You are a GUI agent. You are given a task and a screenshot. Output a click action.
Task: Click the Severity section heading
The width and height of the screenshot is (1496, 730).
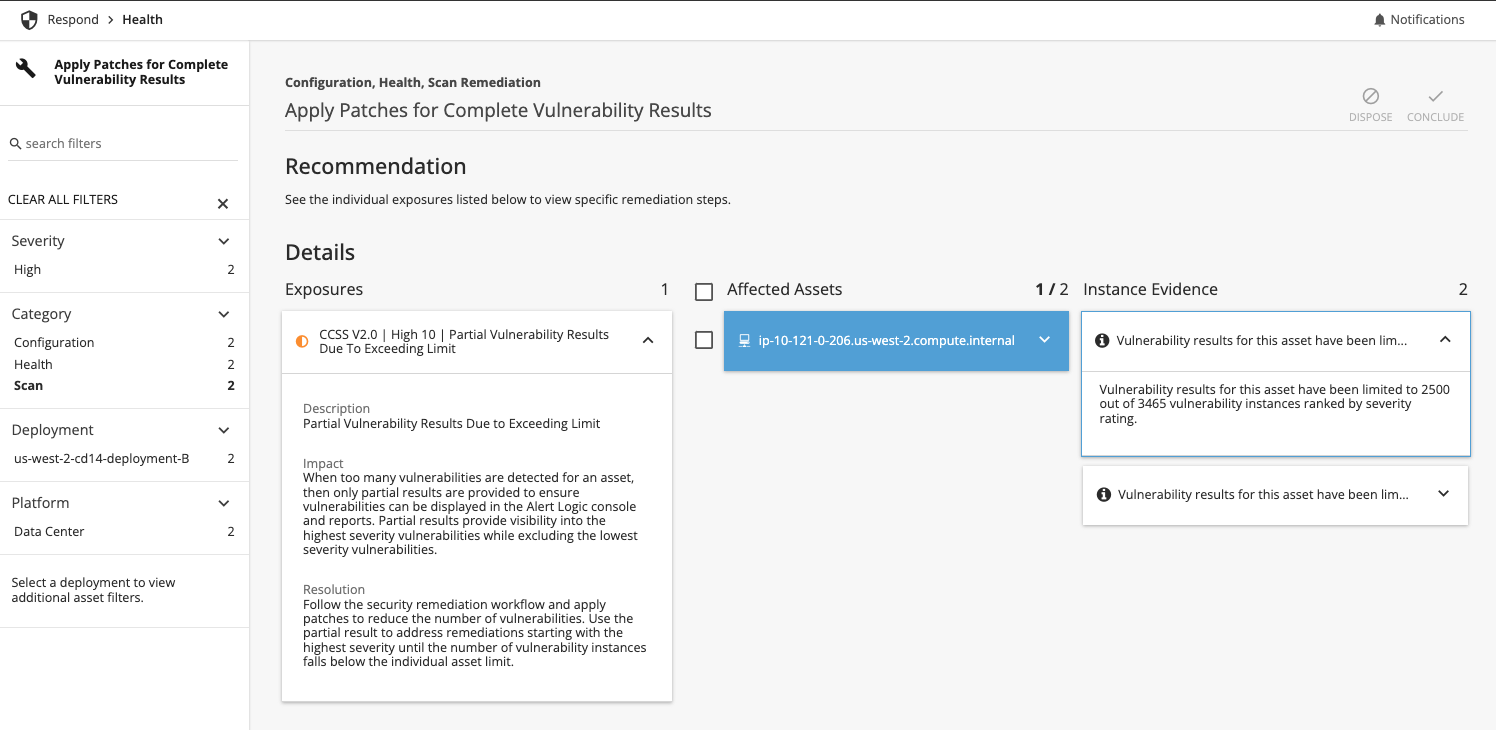point(38,241)
